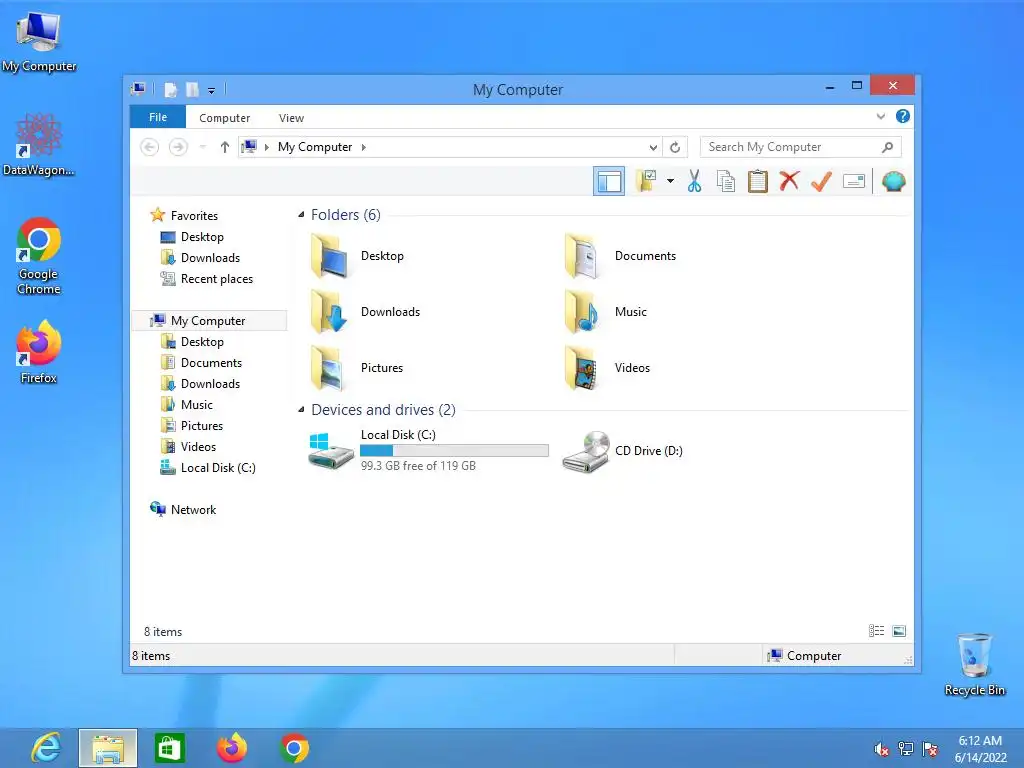Select Favorites in the navigation pane
Viewport: 1024px width, 768px height.
pyautogui.click(x=194, y=216)
